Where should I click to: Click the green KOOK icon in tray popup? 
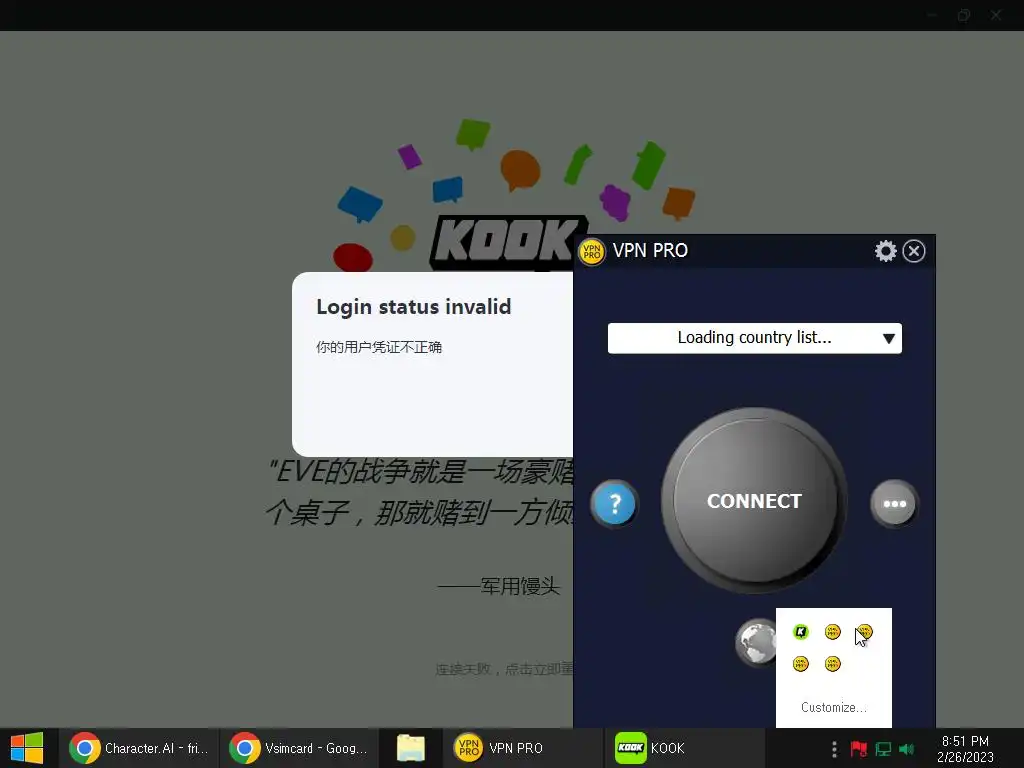[x=801, y=632]
